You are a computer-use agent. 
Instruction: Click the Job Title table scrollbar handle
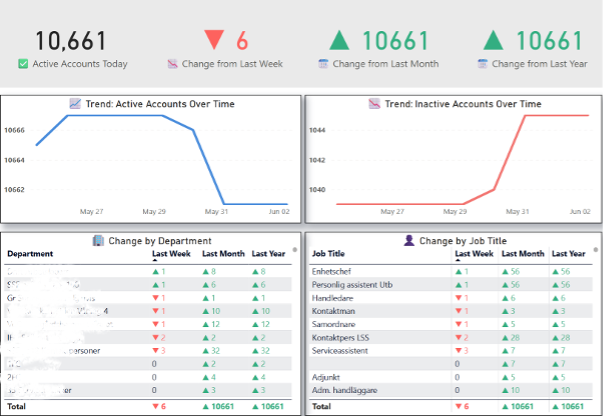[x=596, y=250]
